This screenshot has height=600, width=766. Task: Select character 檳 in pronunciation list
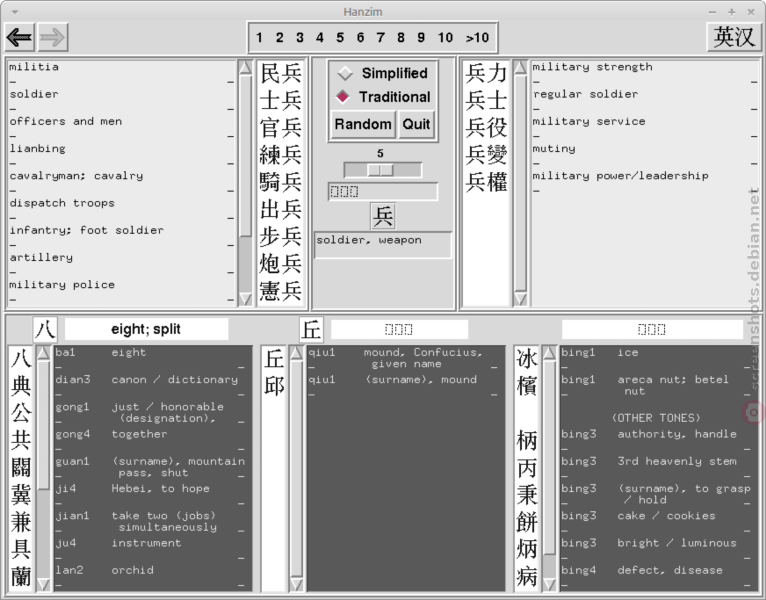[x=527, y=386]
